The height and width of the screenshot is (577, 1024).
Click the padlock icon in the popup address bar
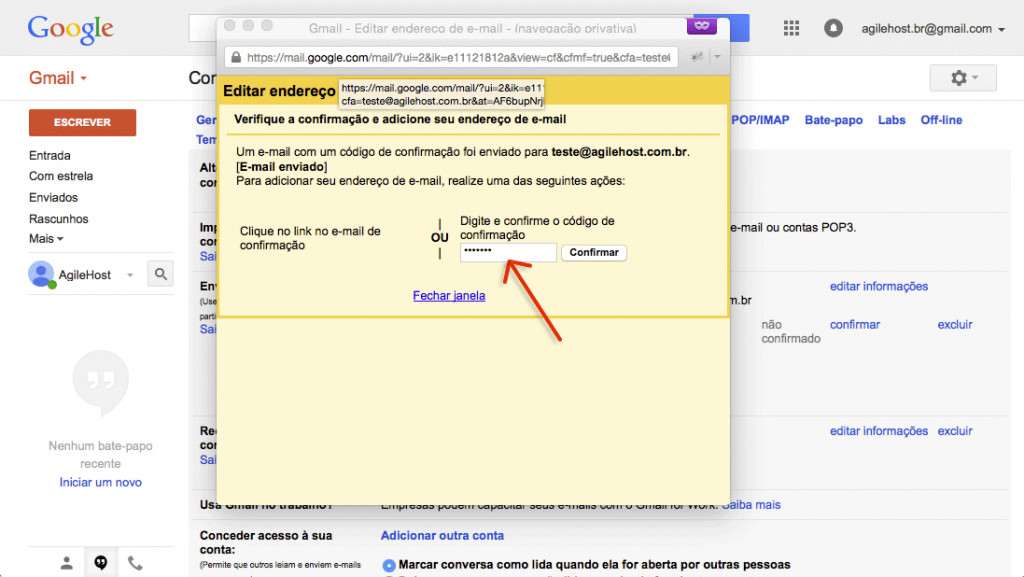[x=236, y=57]
